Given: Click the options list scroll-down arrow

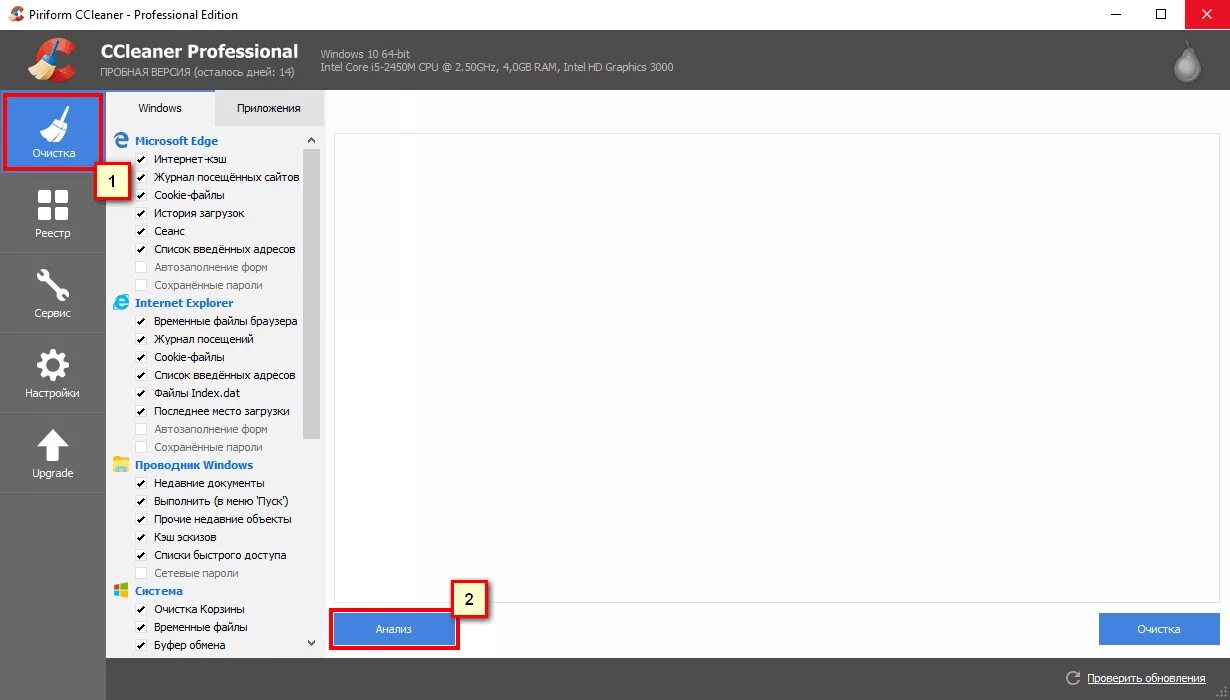Looking at the screenshot, I should point(311,643).
